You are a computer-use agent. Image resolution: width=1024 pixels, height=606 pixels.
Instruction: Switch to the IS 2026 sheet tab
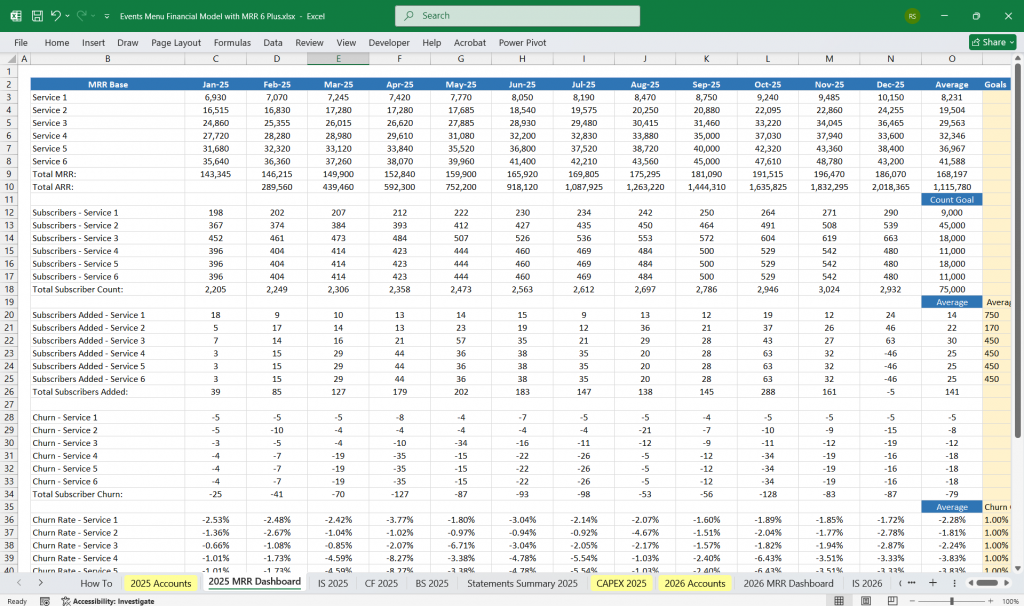click(866, 583)
